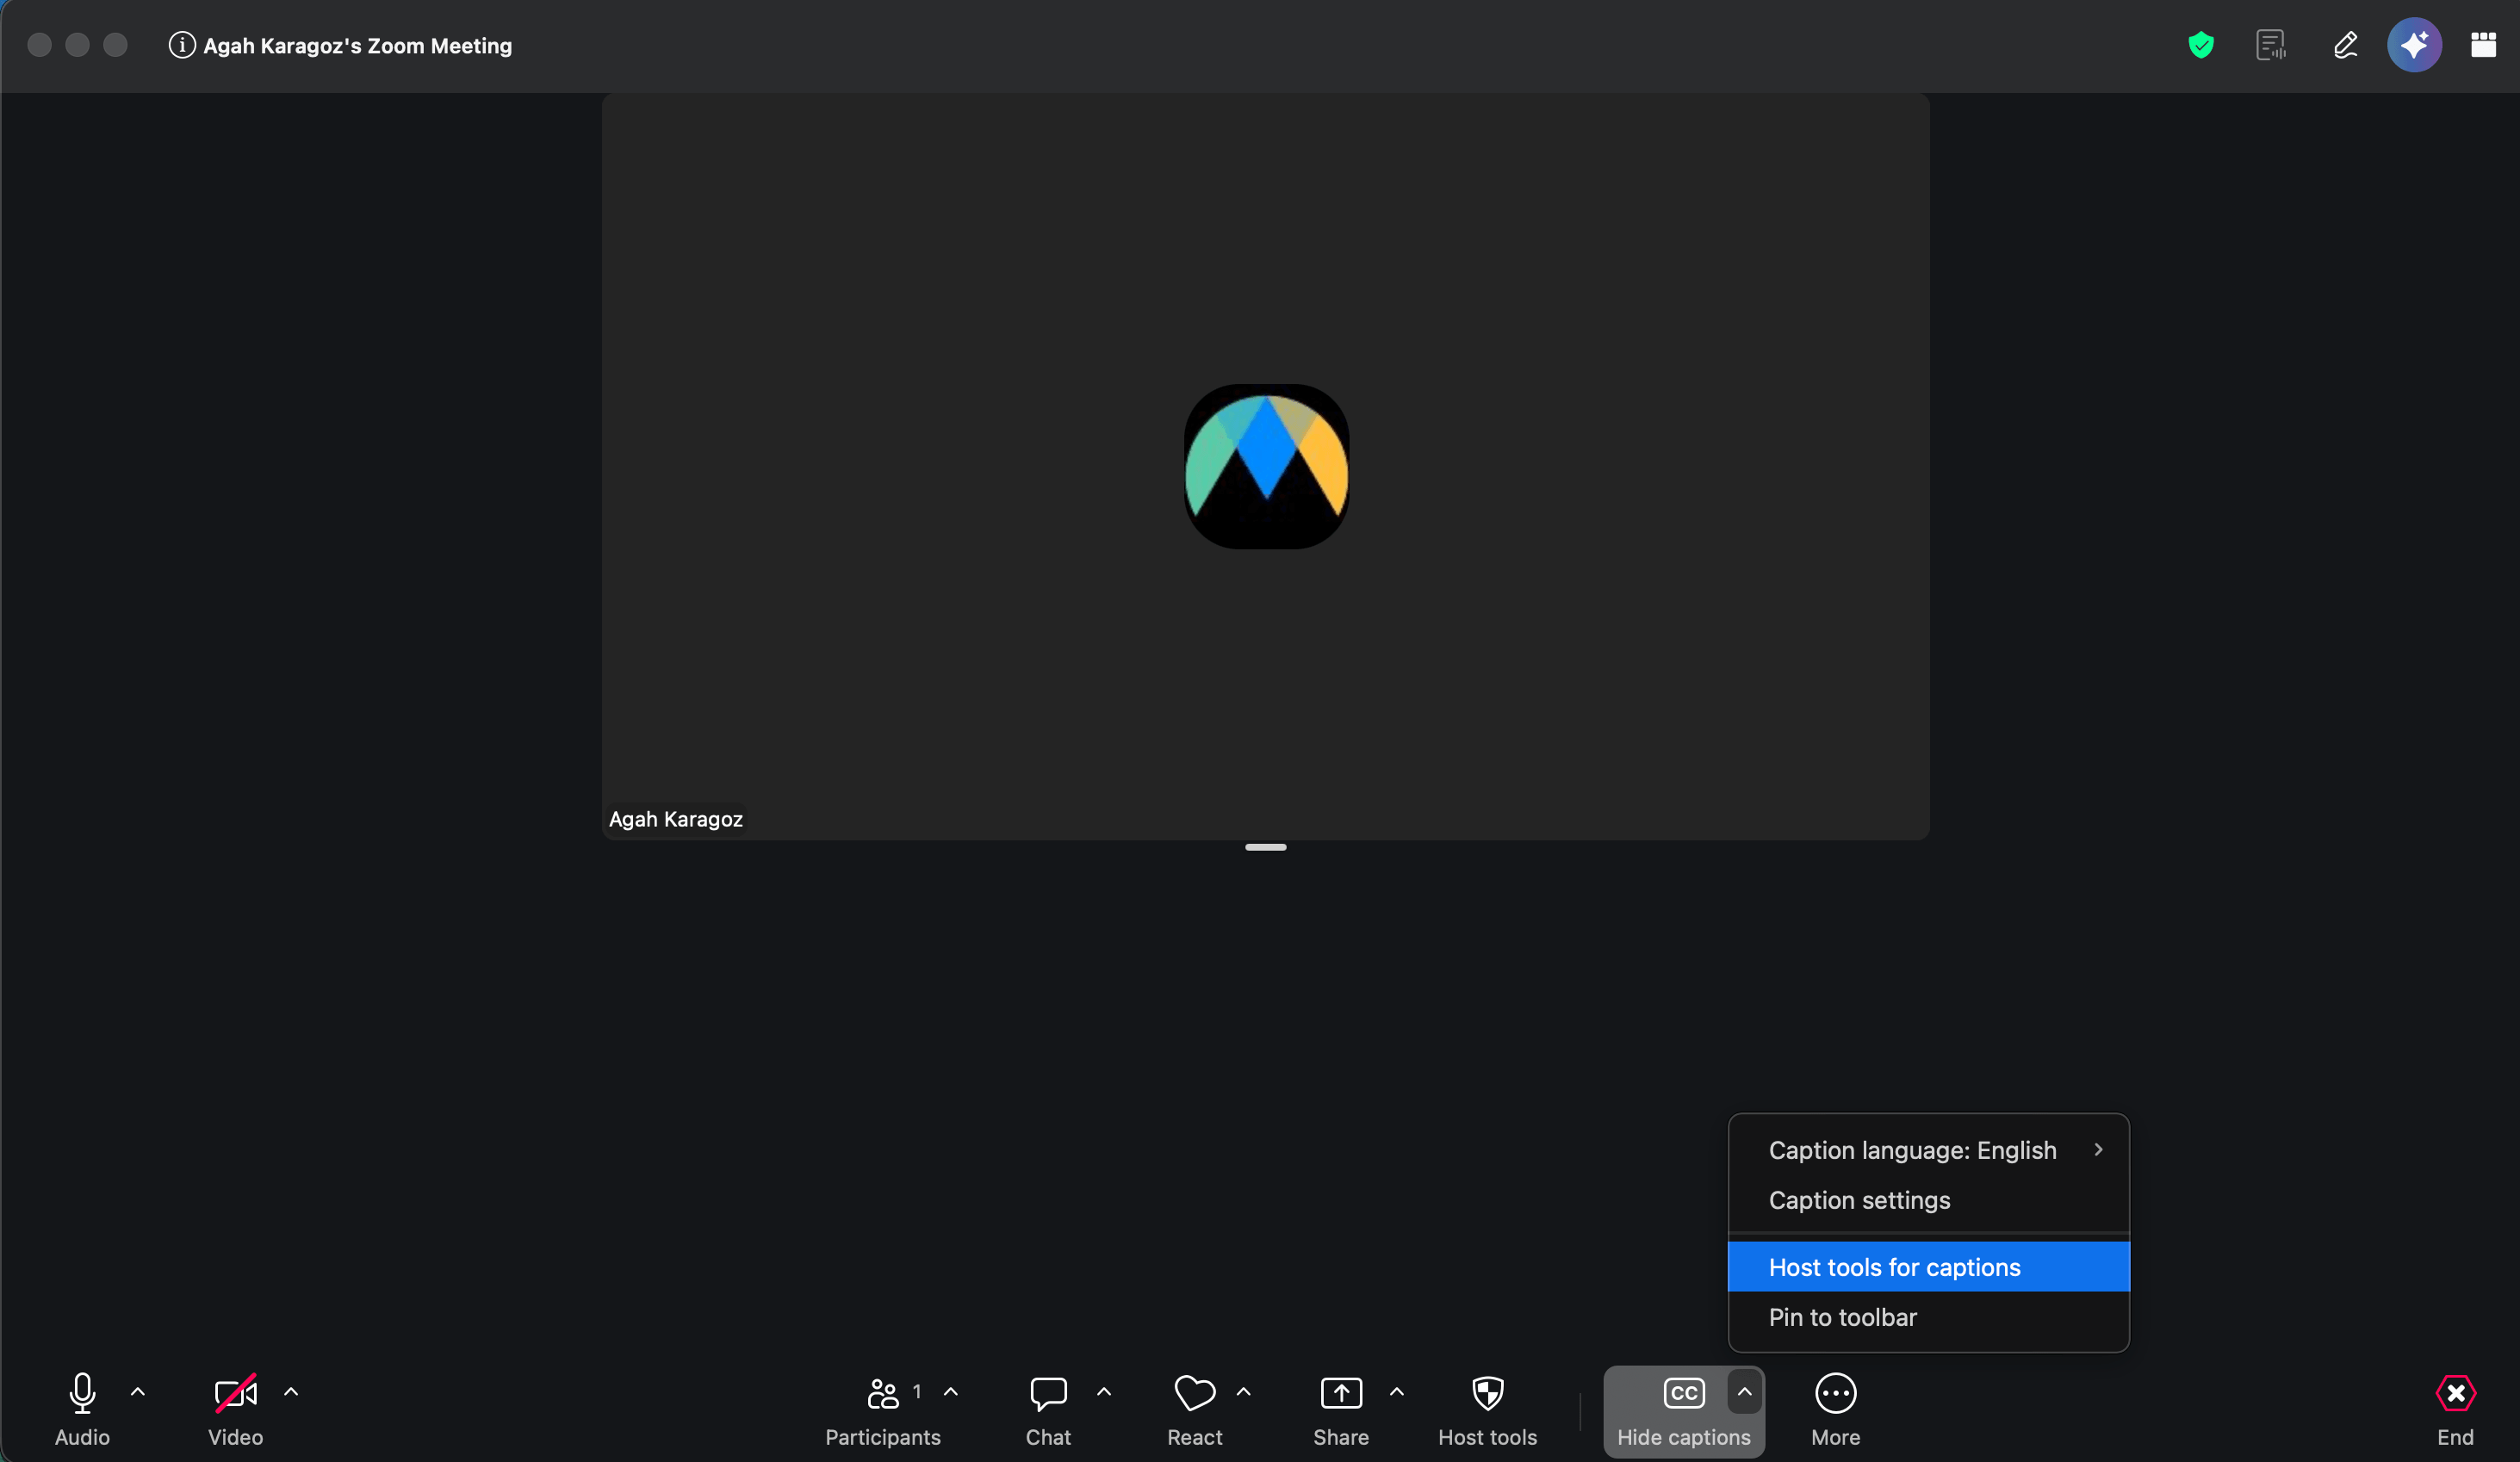Open meeting info icon beside the title

tap(182, 45)
